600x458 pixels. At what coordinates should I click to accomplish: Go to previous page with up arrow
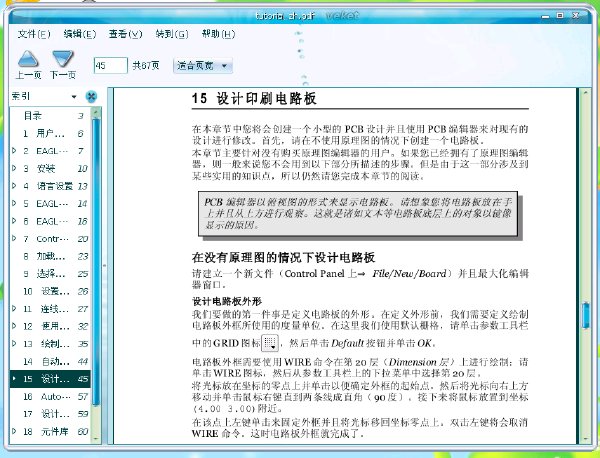point(28,59)
